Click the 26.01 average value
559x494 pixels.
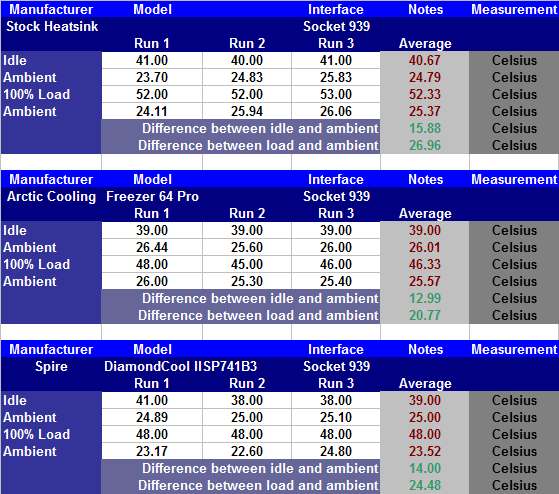tap(425, 247)
